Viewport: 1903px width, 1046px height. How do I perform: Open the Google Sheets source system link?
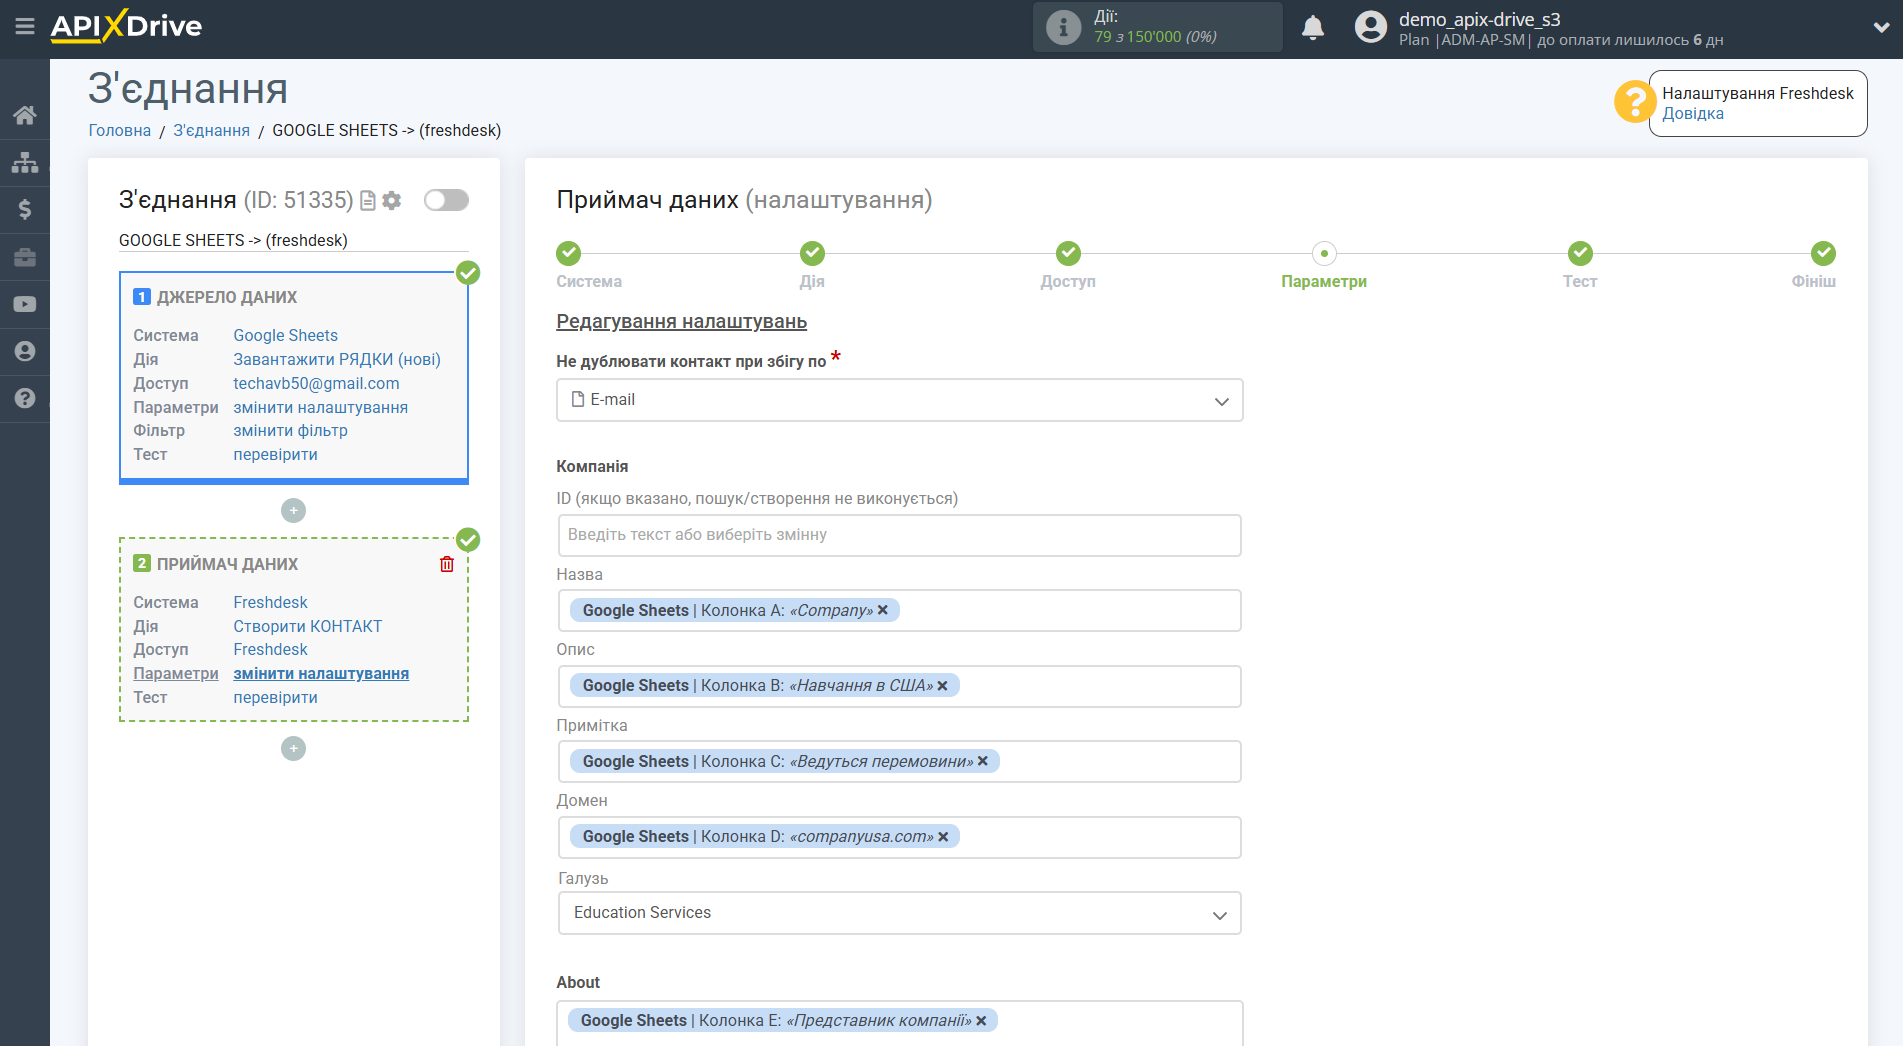(x=285, y=336)
